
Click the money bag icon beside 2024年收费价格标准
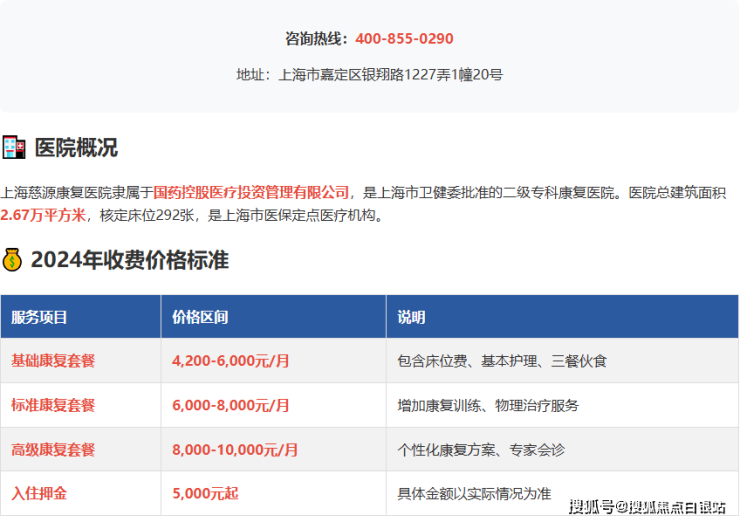(x=13, y=261)
